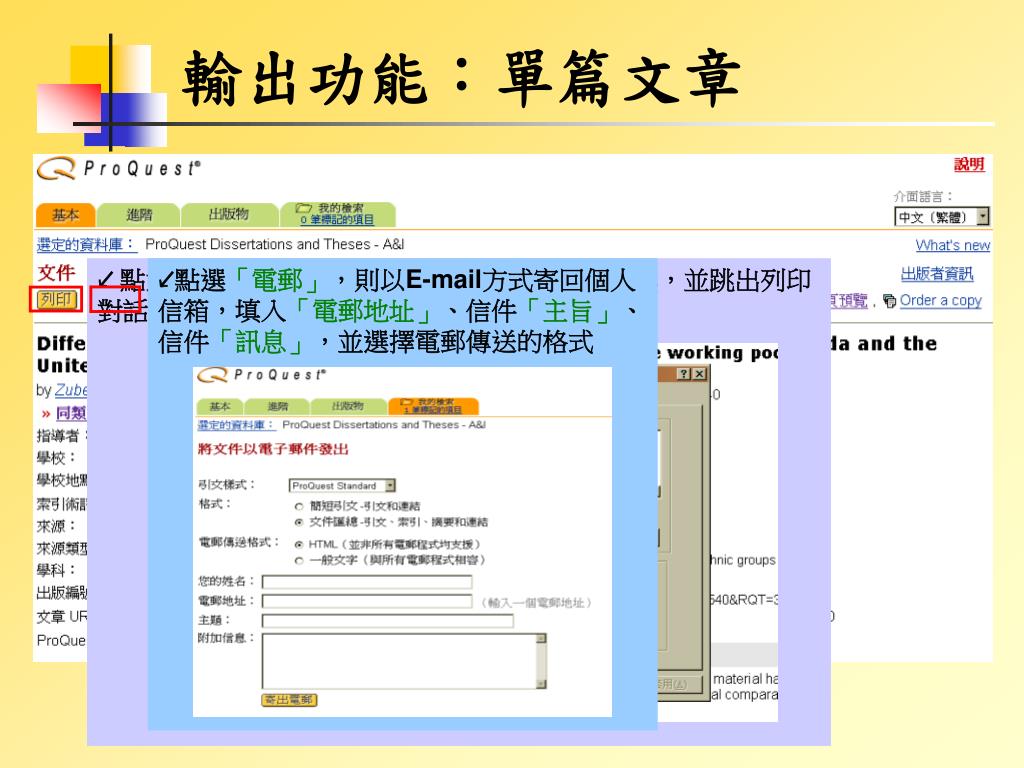
Task: Click the 主題 subject input field
Action: (388, 620)
